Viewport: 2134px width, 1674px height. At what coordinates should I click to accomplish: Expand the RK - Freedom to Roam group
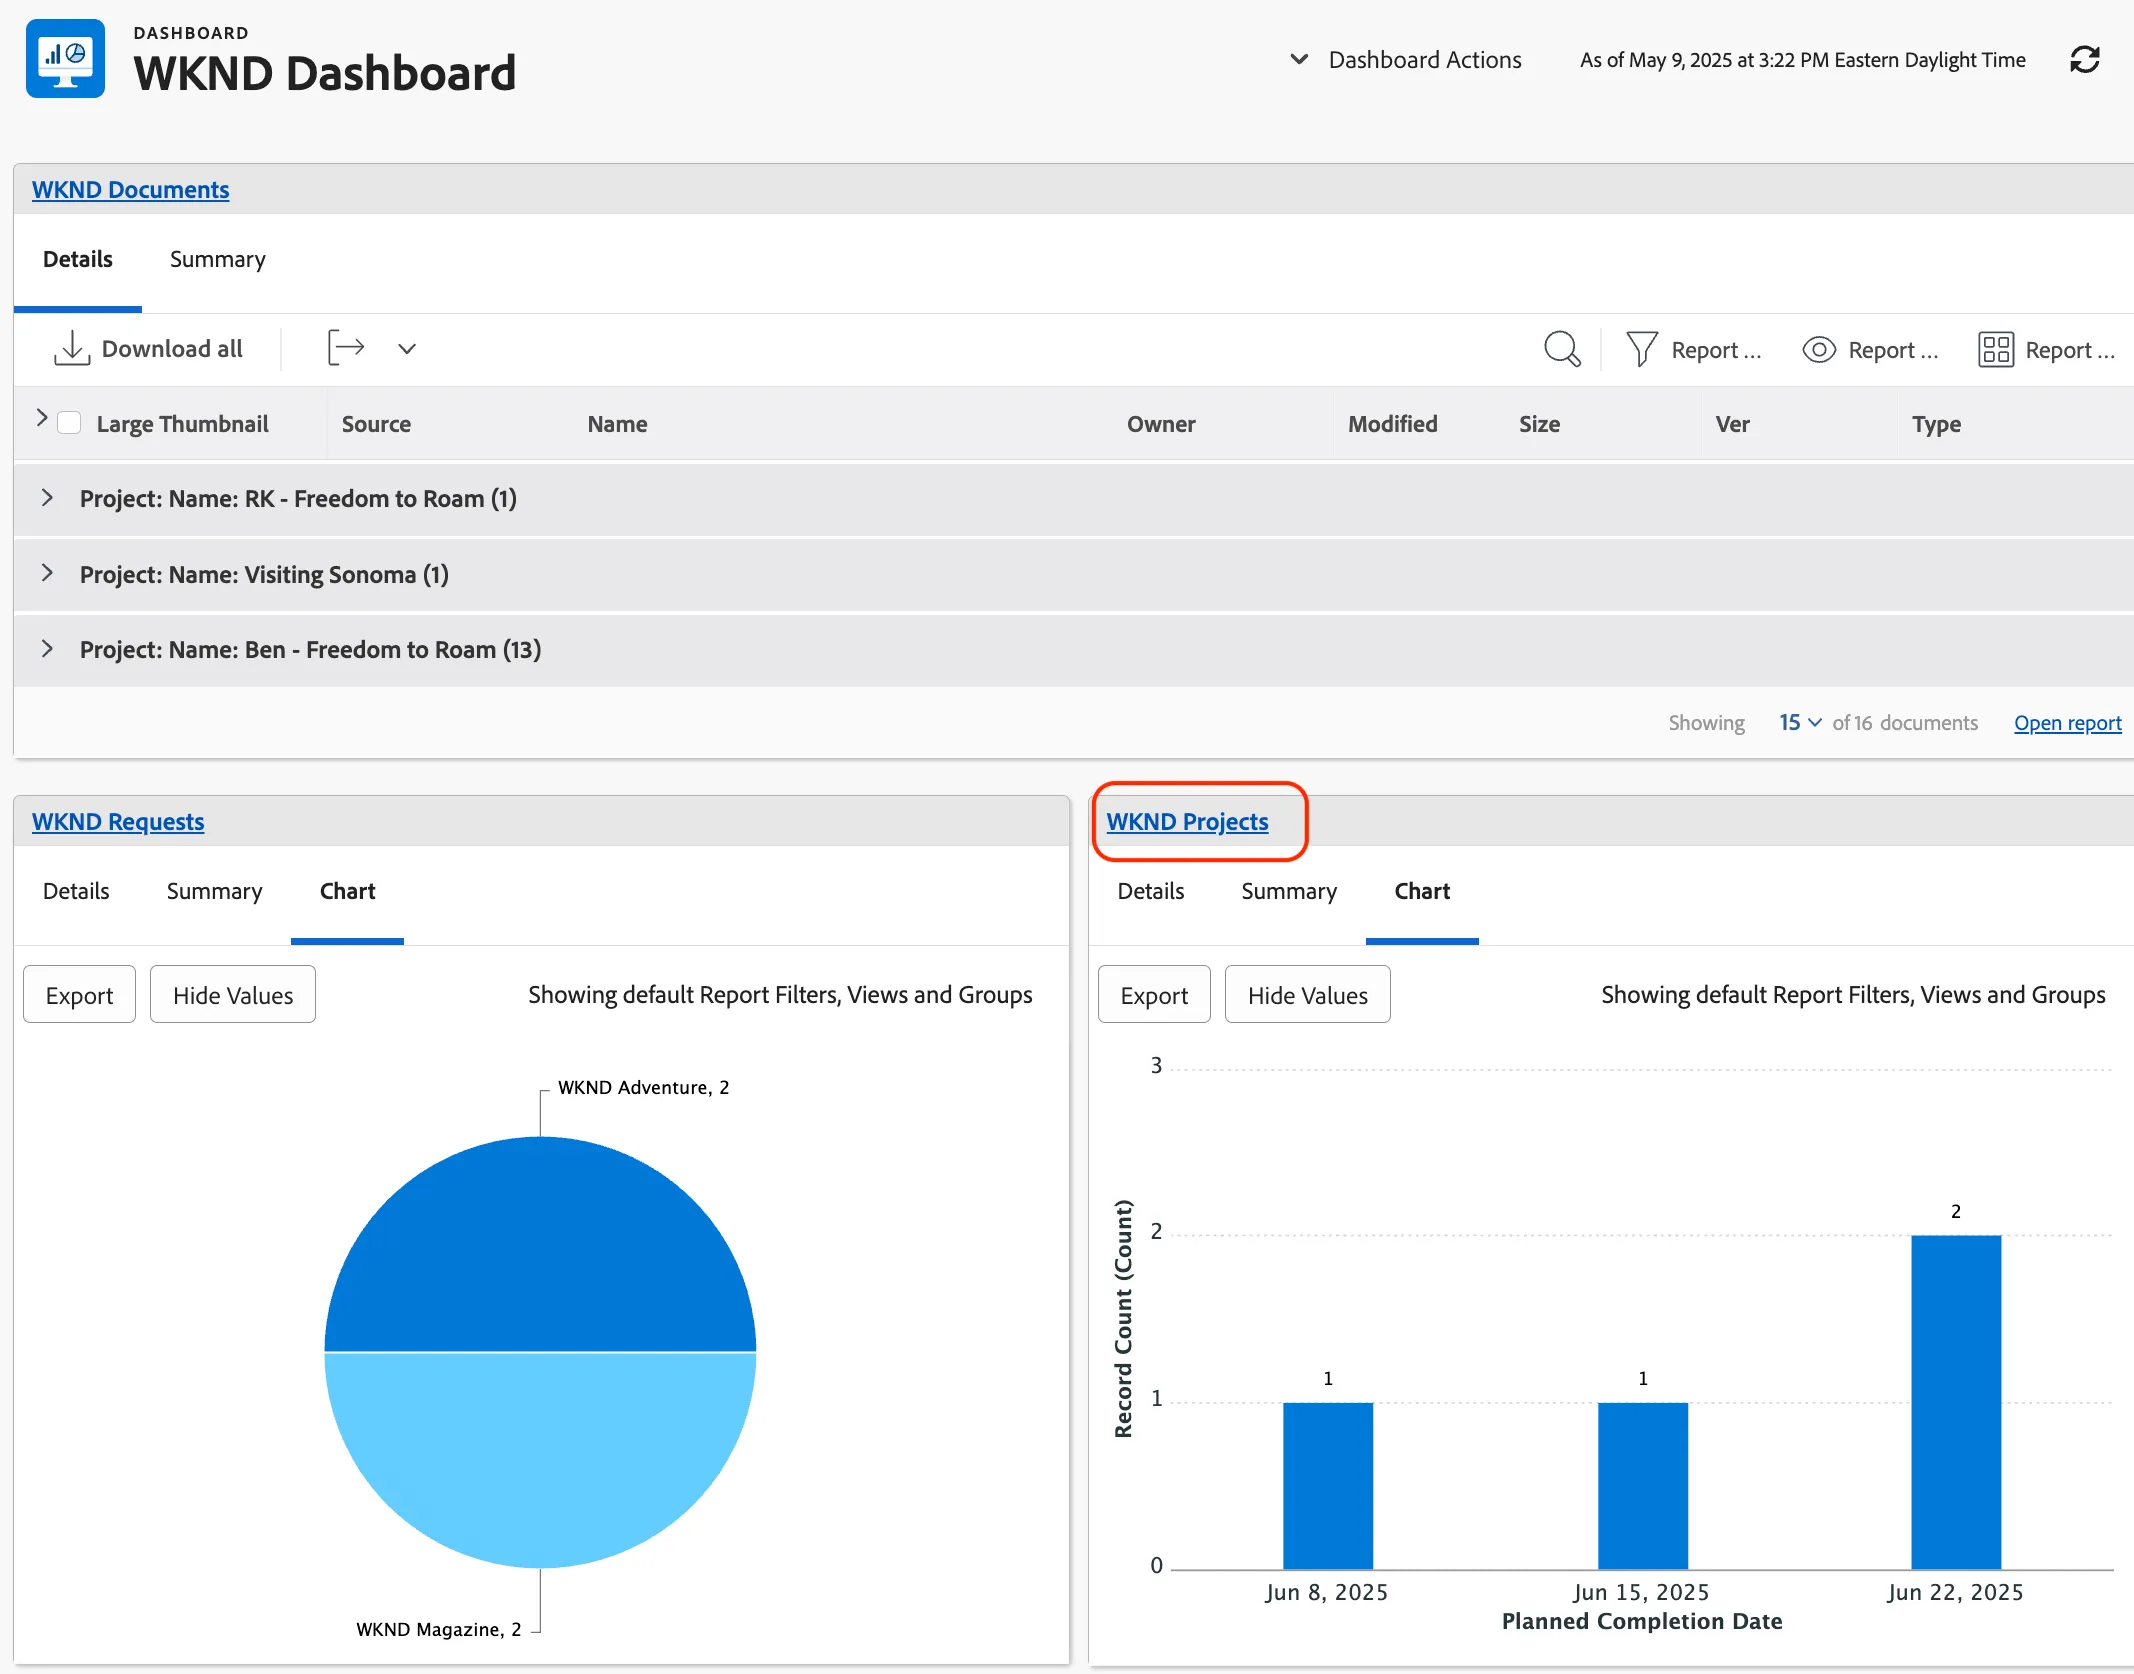[x=47, y=497]
